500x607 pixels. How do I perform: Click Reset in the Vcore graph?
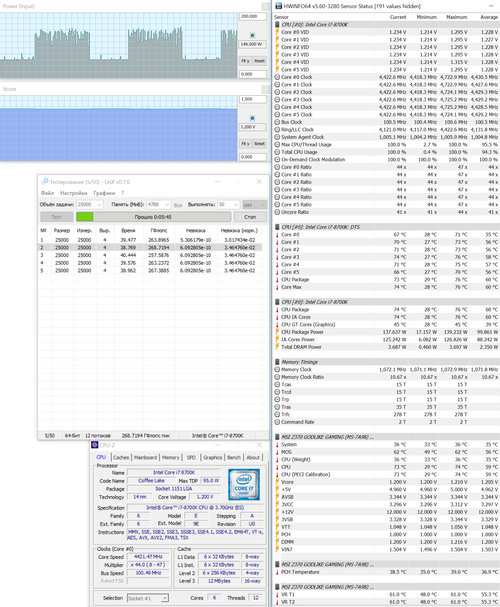point(259,144)
